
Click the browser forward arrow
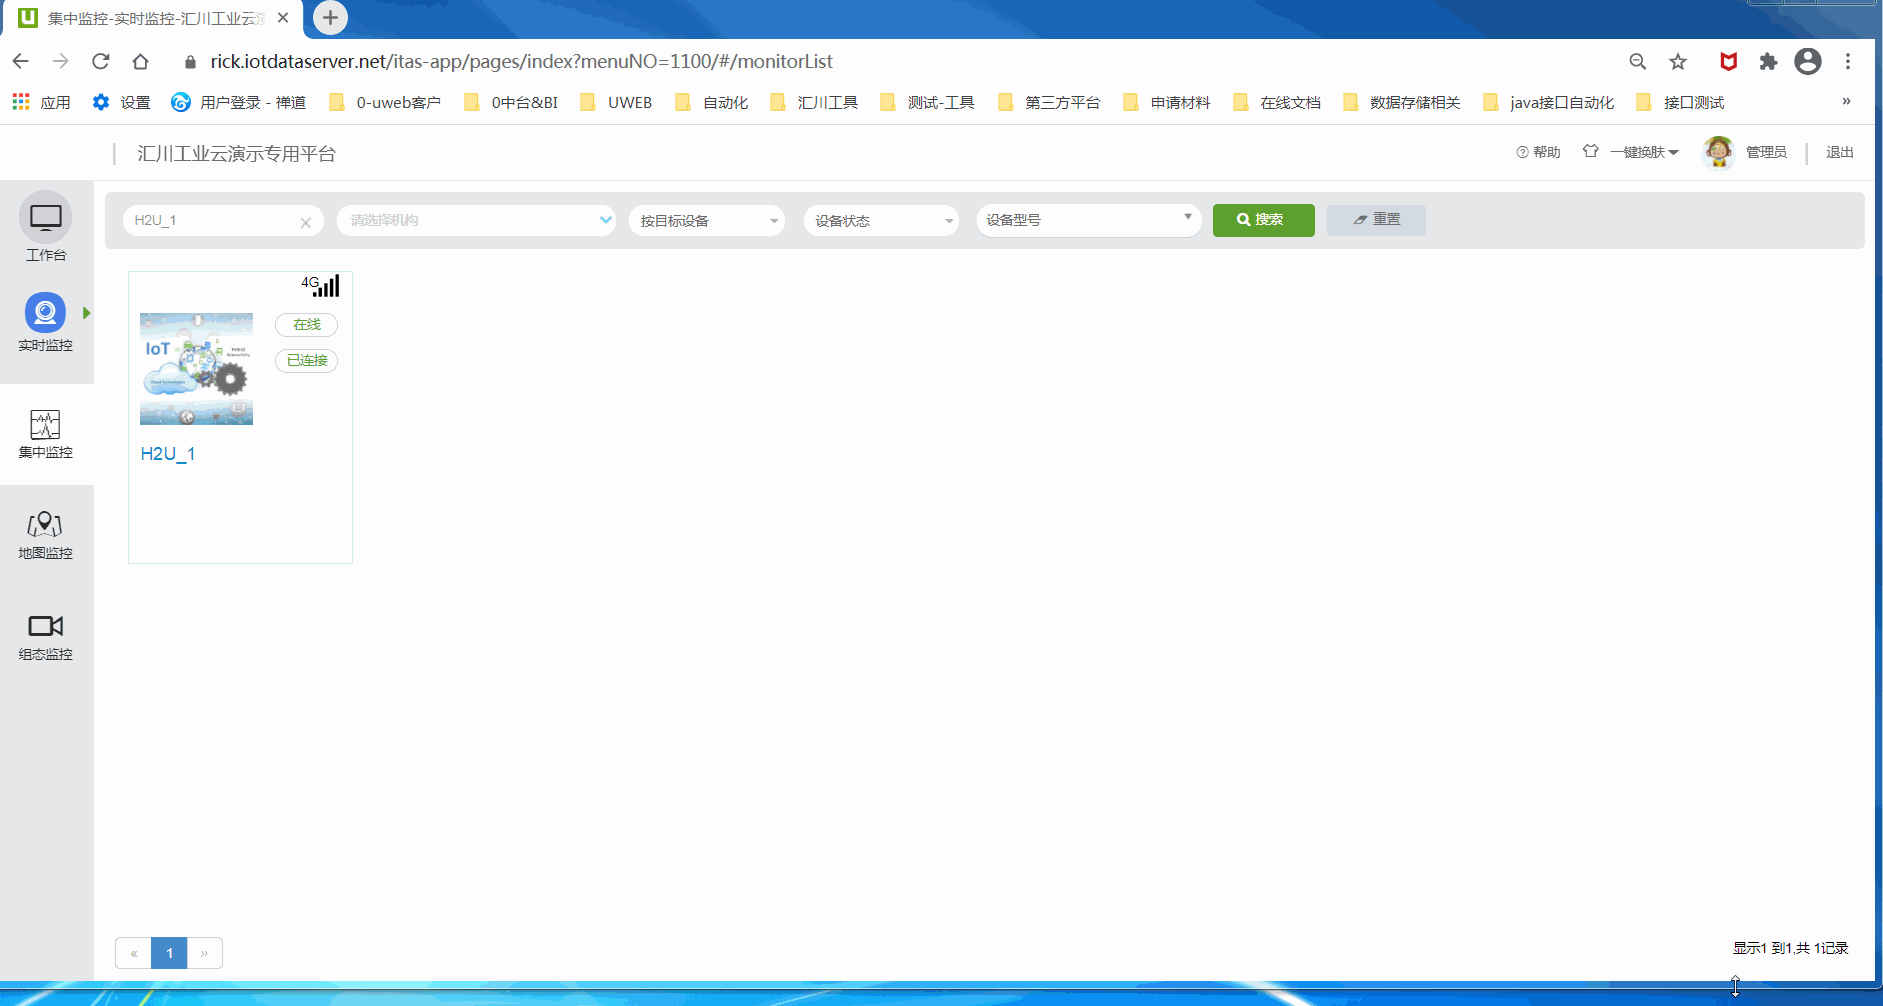pyautogui.click(x=61, y=61)
